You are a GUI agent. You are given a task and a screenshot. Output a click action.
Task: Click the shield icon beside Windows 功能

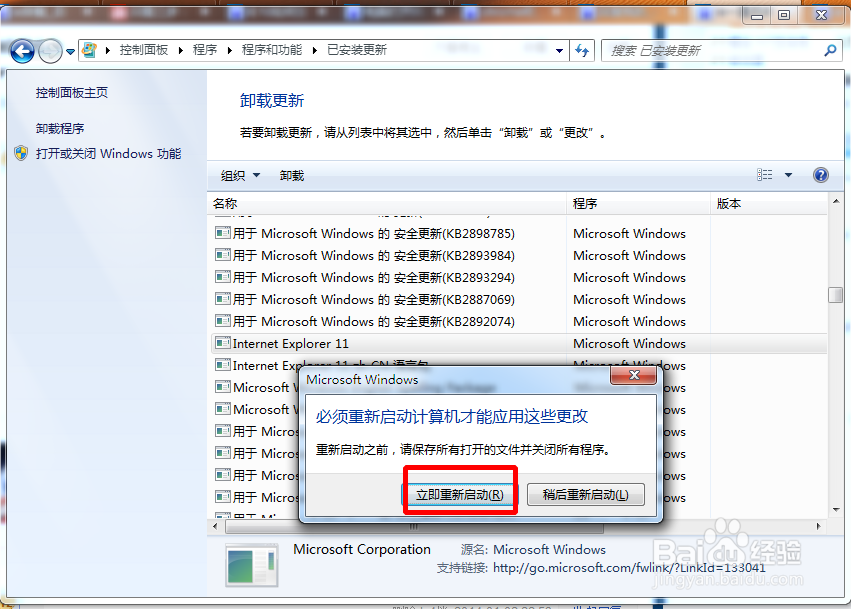click(21, 154)
